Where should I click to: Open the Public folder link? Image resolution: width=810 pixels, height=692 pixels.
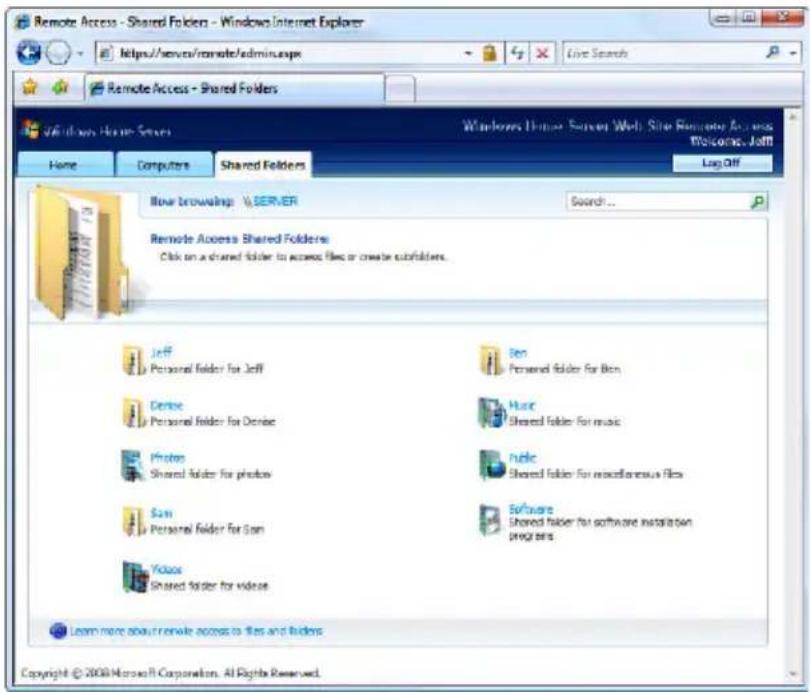(x=522, y=458)
